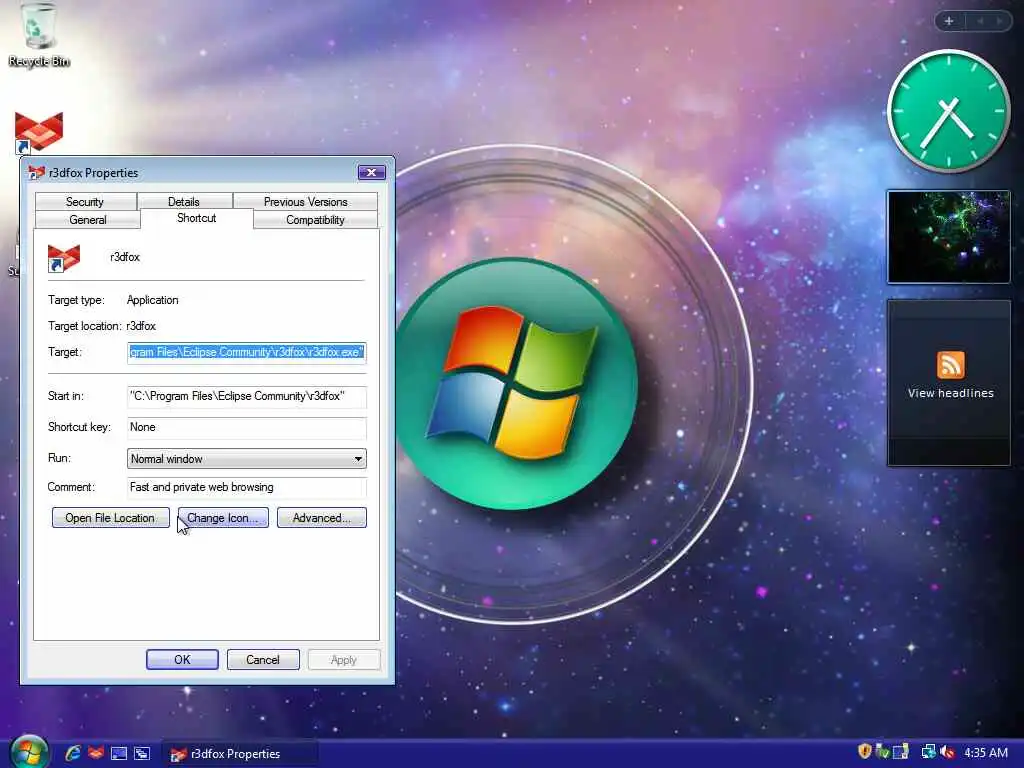Click View headlines in feed gadget
Screen dimensions: 1024x768
pos(950,393)
